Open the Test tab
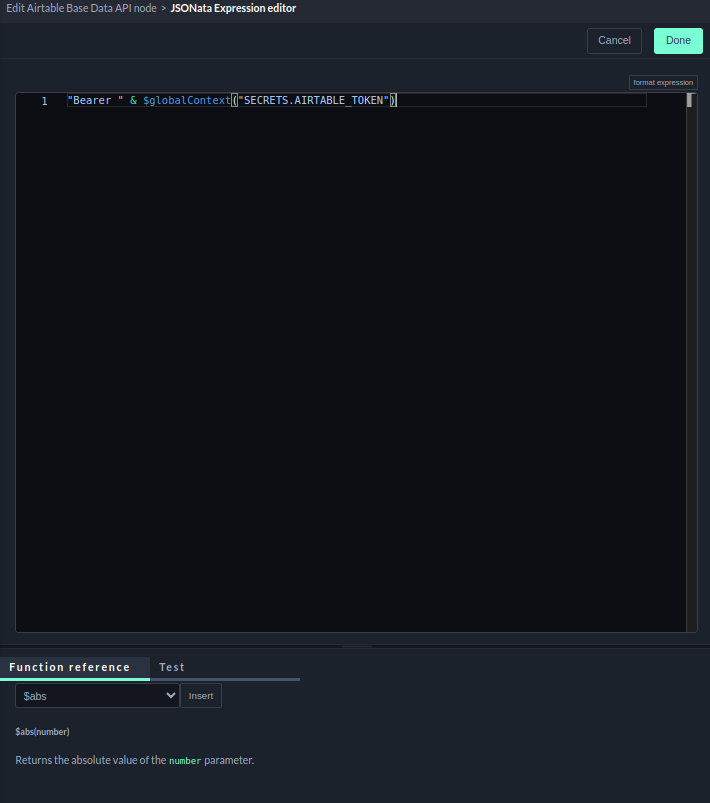The image size is (710, 803). pyautogui.click(x=172, y=667)
